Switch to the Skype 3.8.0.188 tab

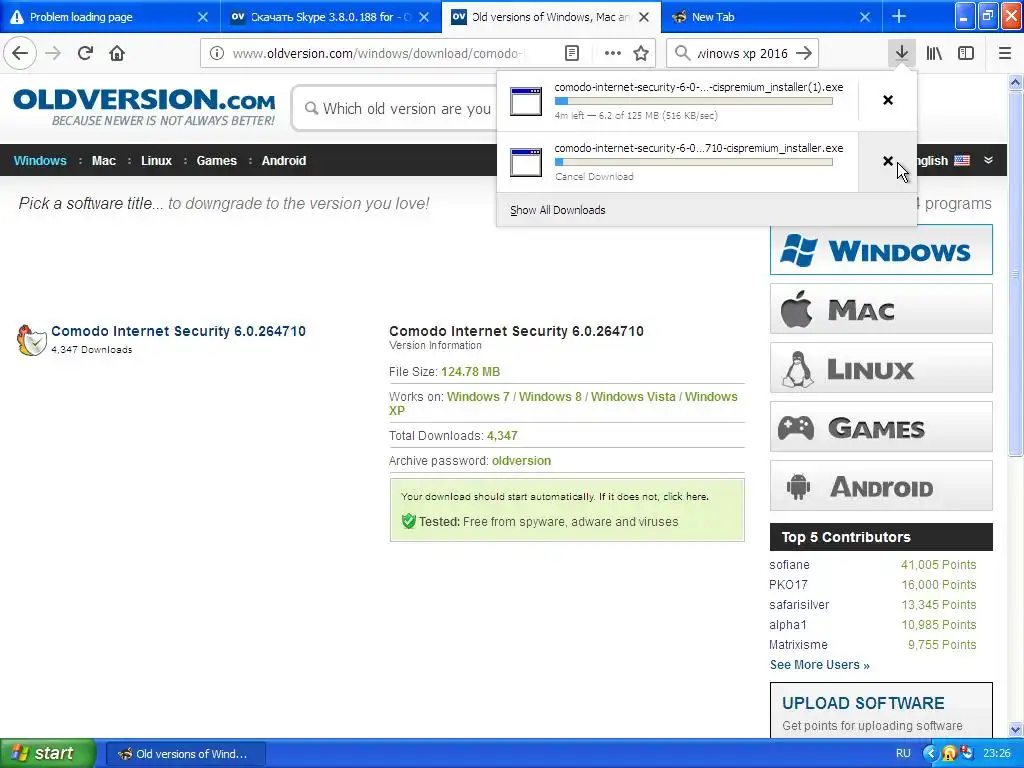330,17
